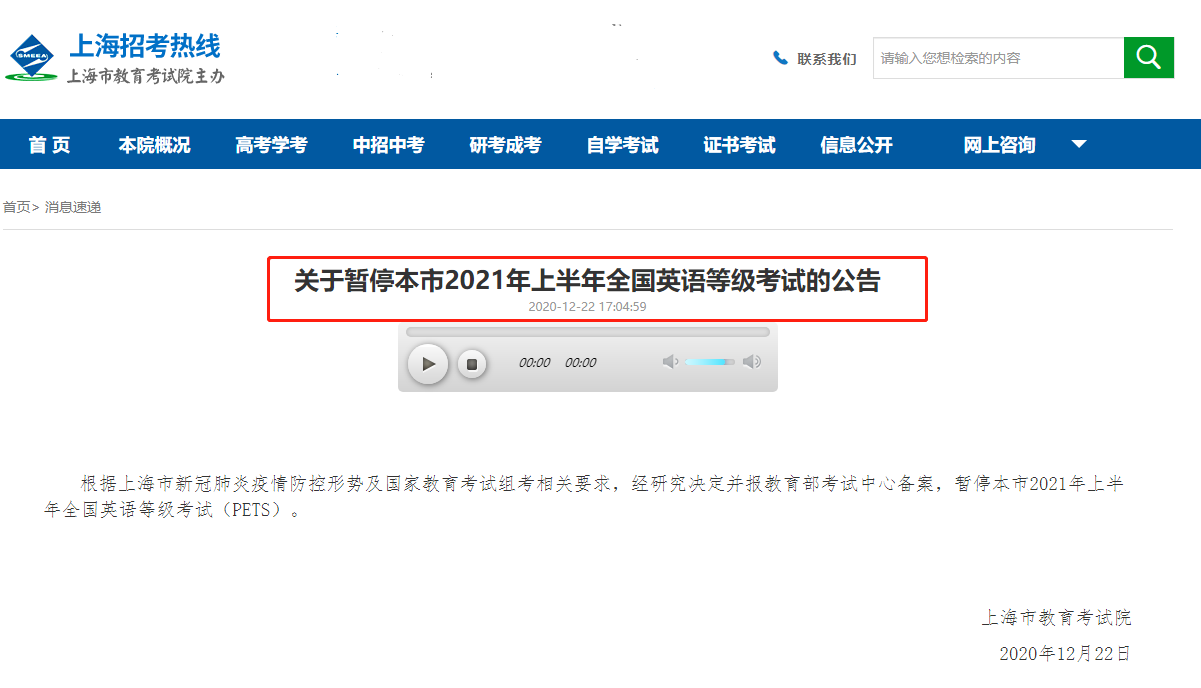The width and height of the screenshot is (1201, 688).
Task: Select the 首页 navigation tab
Action: (49, 143)
